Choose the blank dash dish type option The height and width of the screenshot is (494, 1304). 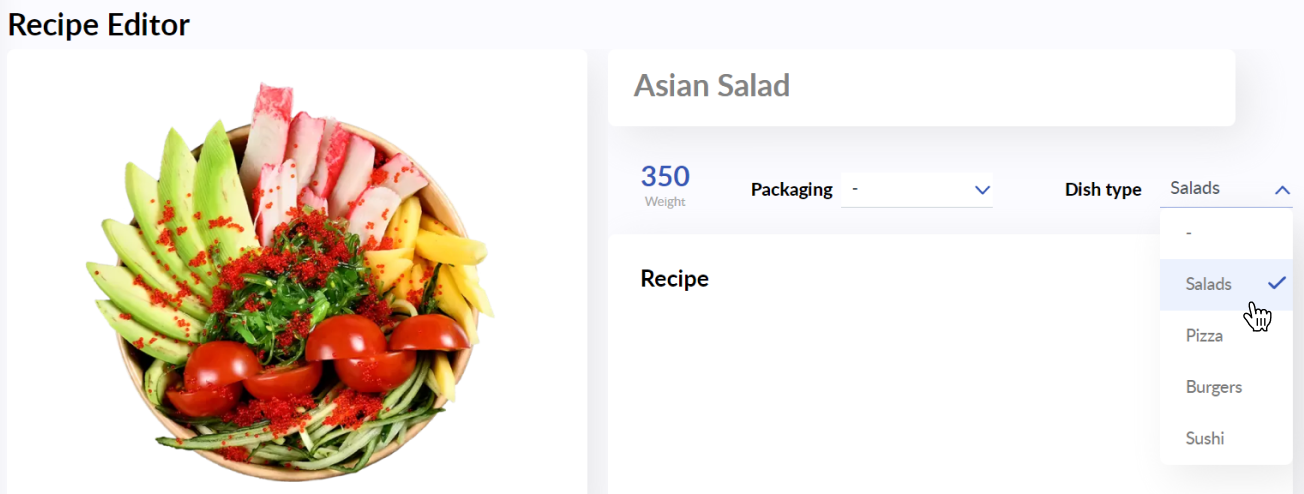click(x=1226, y=232)
